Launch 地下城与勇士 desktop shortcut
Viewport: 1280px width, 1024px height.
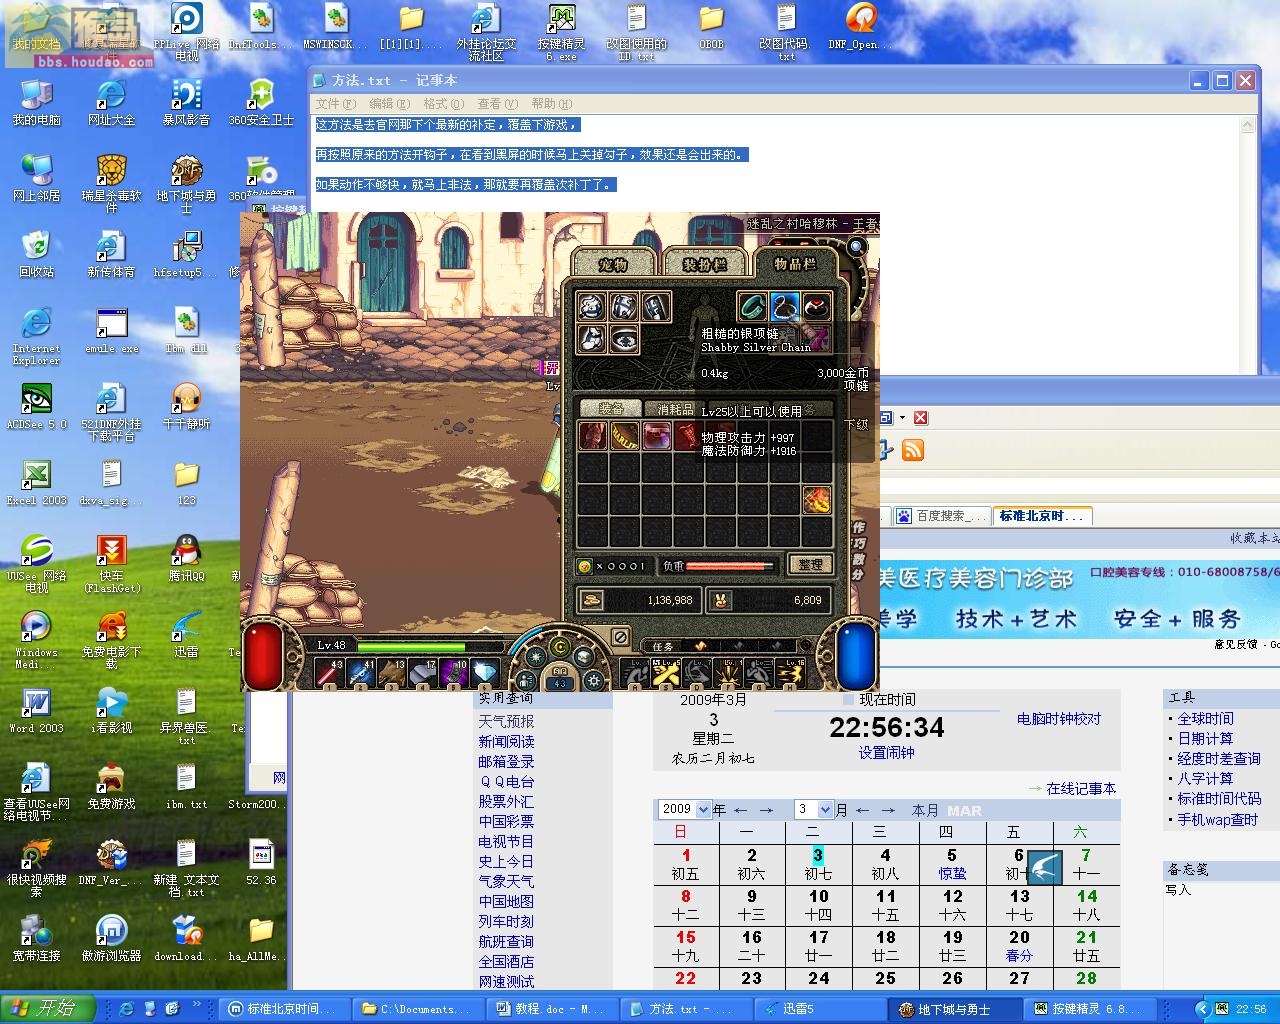[x=186, y=184]
